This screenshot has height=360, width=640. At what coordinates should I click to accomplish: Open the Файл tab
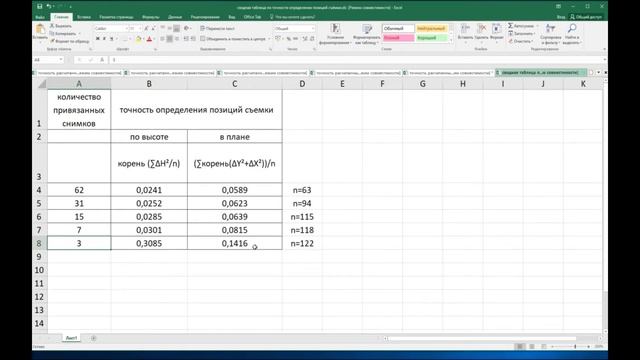[x=40, y=17]
